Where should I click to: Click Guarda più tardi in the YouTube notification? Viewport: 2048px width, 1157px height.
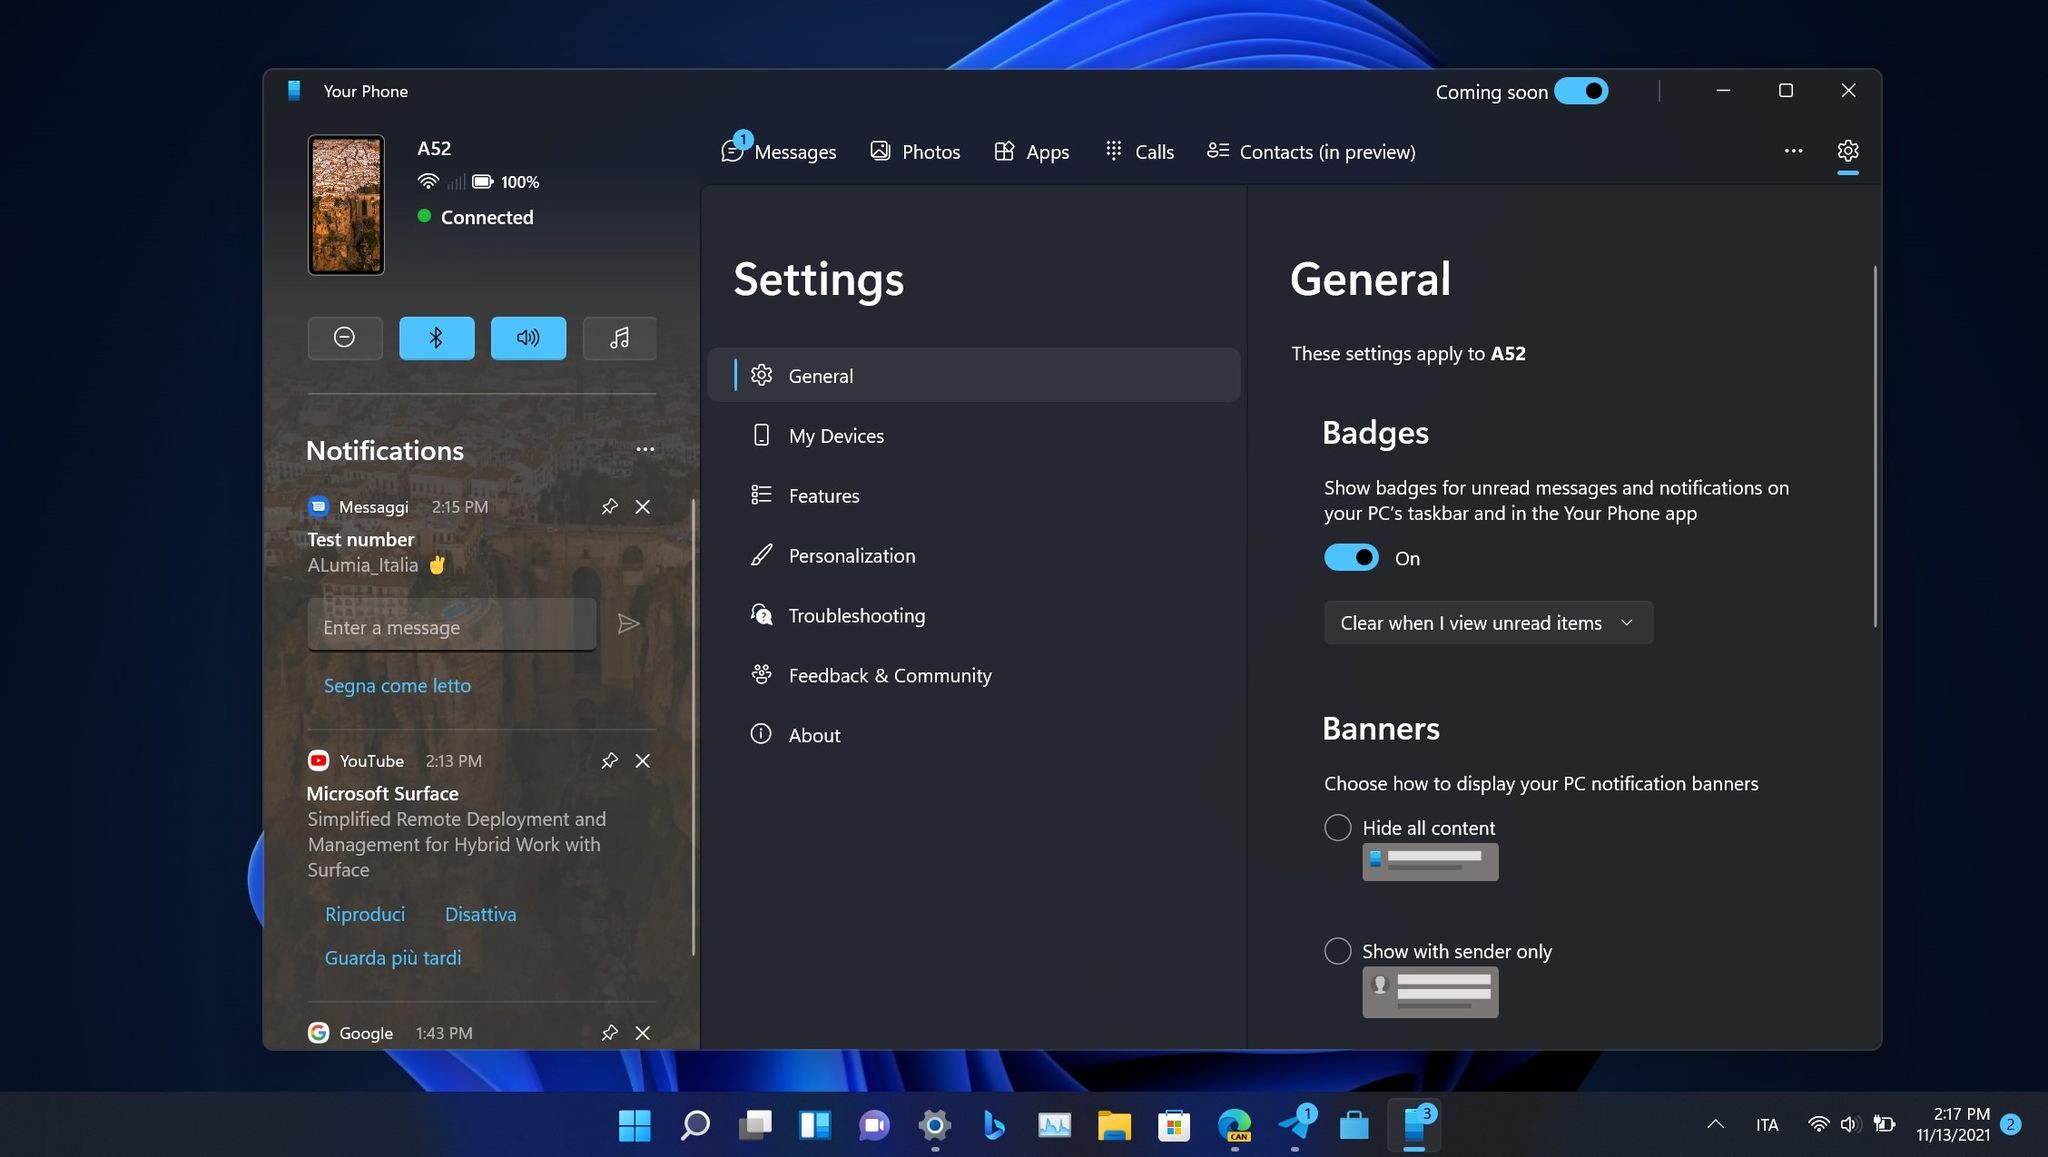(393, 957)
